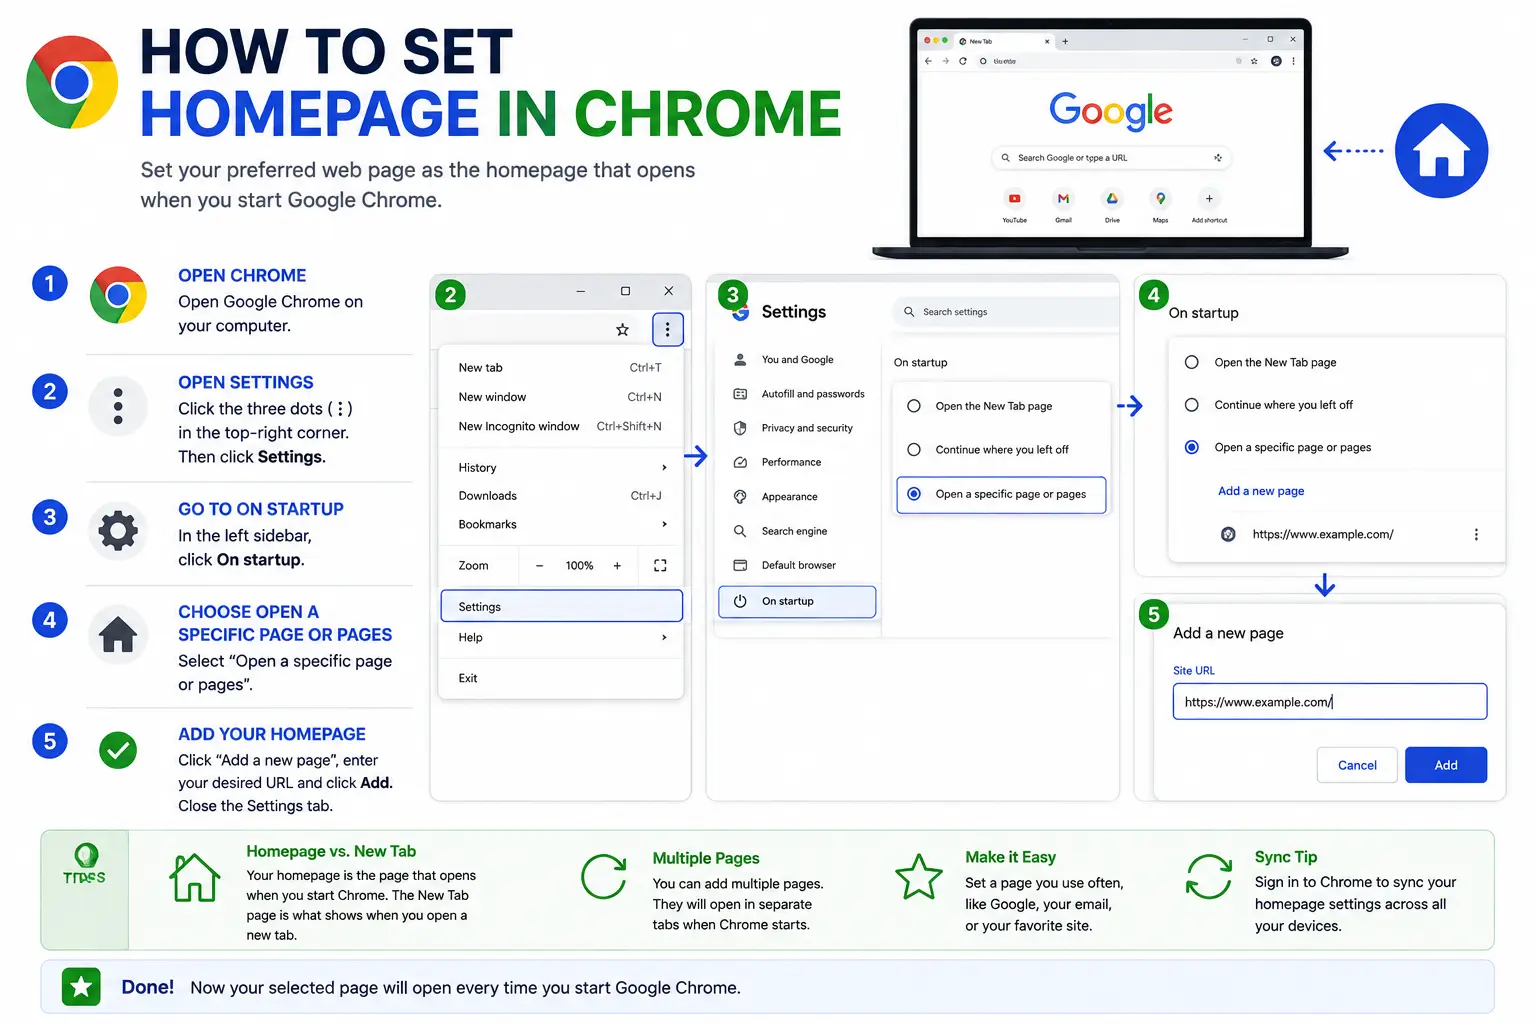Select Exit in the Chrome menu
The height and width of the screenshot is (1024, 1536).
coord(561,678)
